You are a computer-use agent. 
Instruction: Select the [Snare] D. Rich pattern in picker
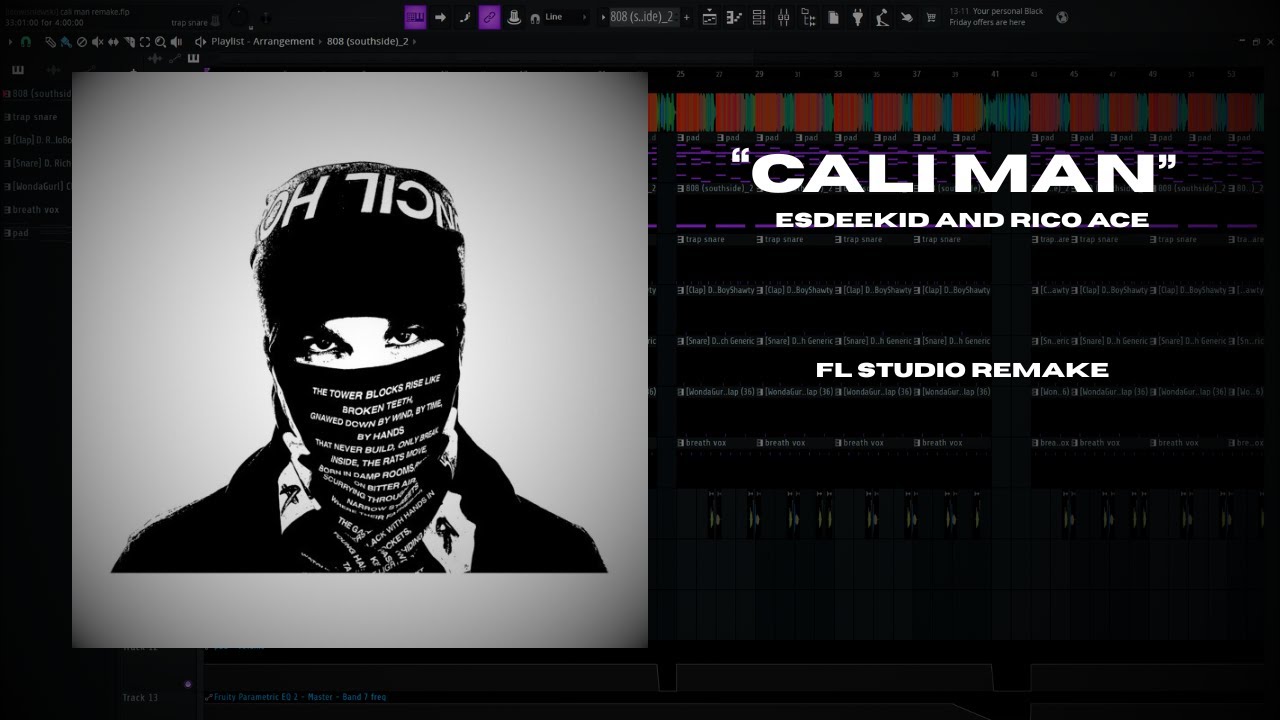pyautogui.click(x=37, y=163)
